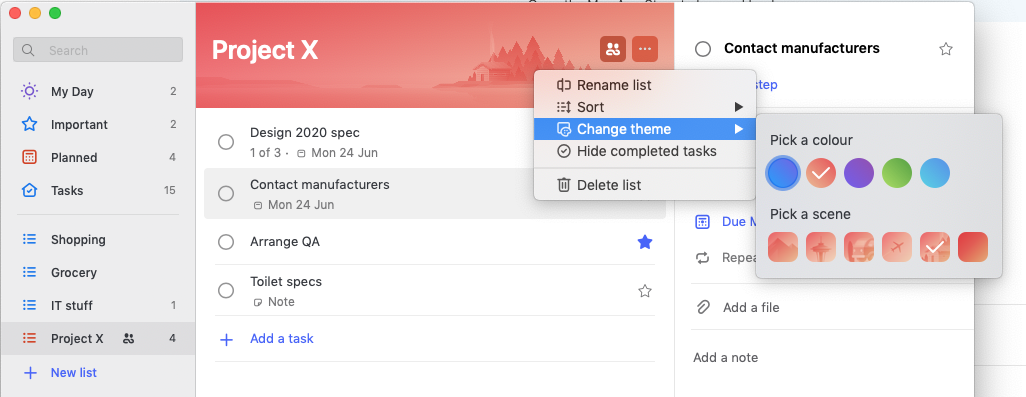
Task: Choose Hide completed tasks
Action: (645, 152)
